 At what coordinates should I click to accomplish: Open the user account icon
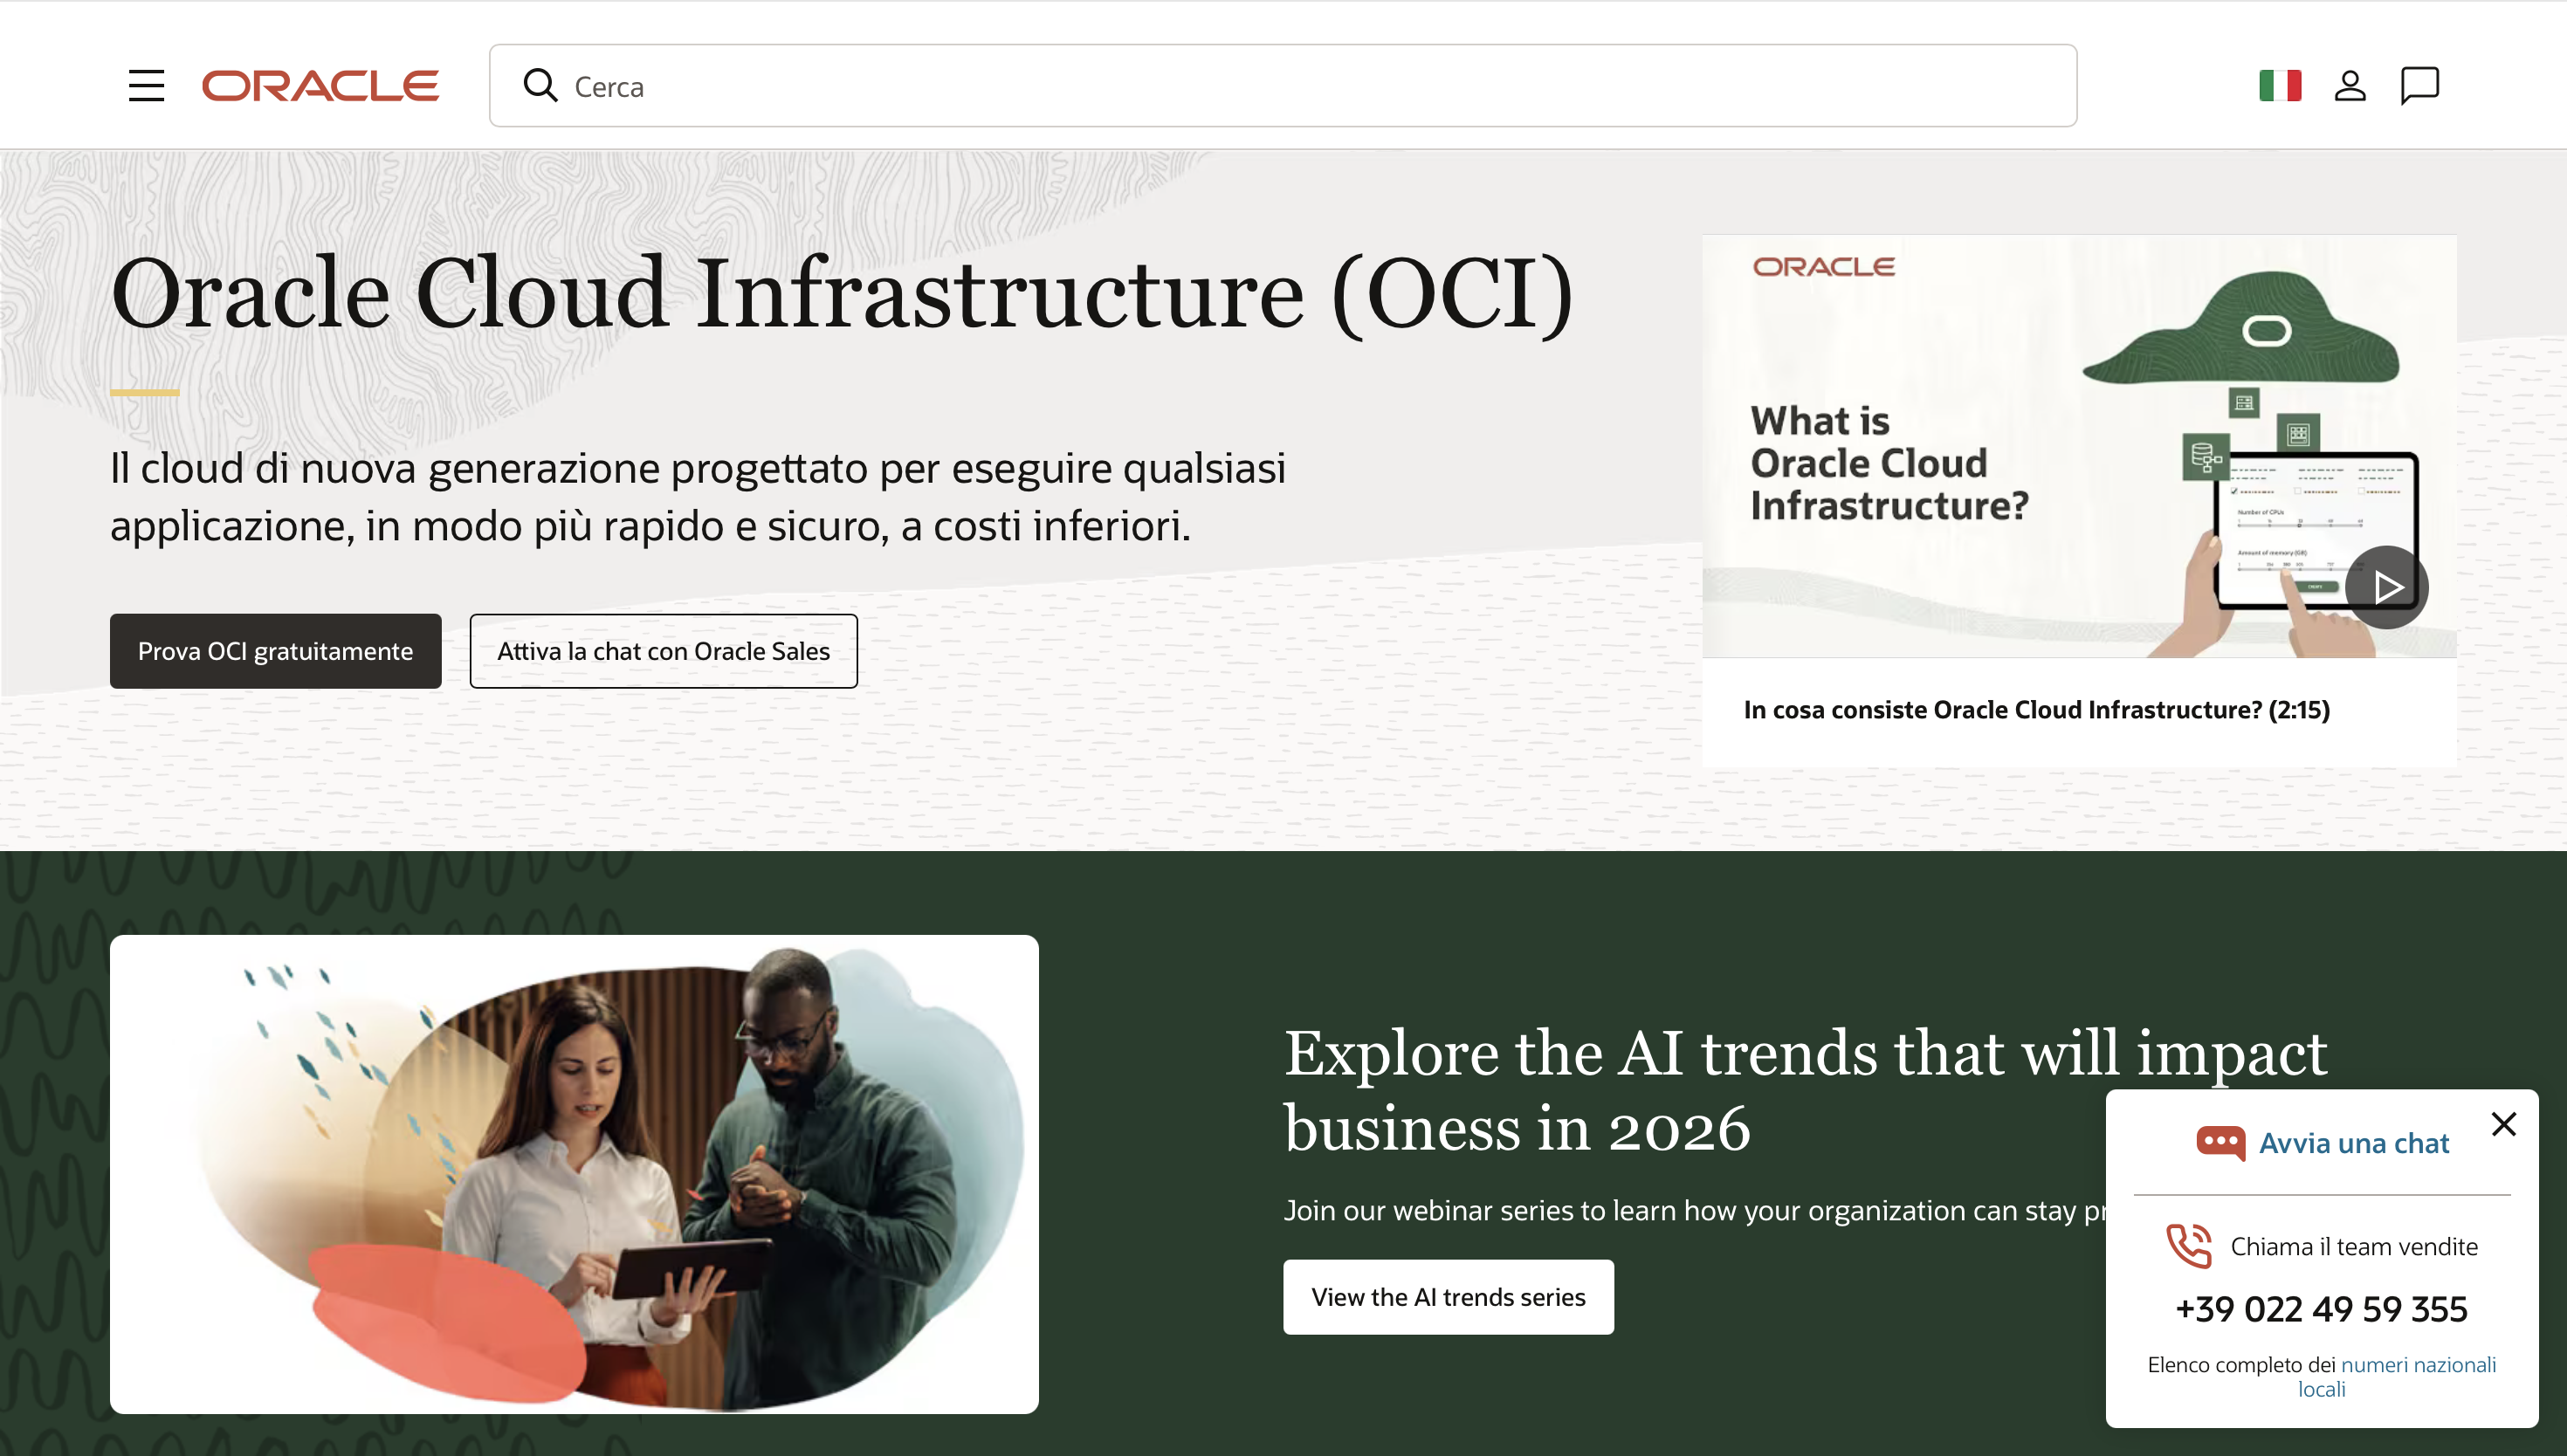click(x=2349, y=86)
